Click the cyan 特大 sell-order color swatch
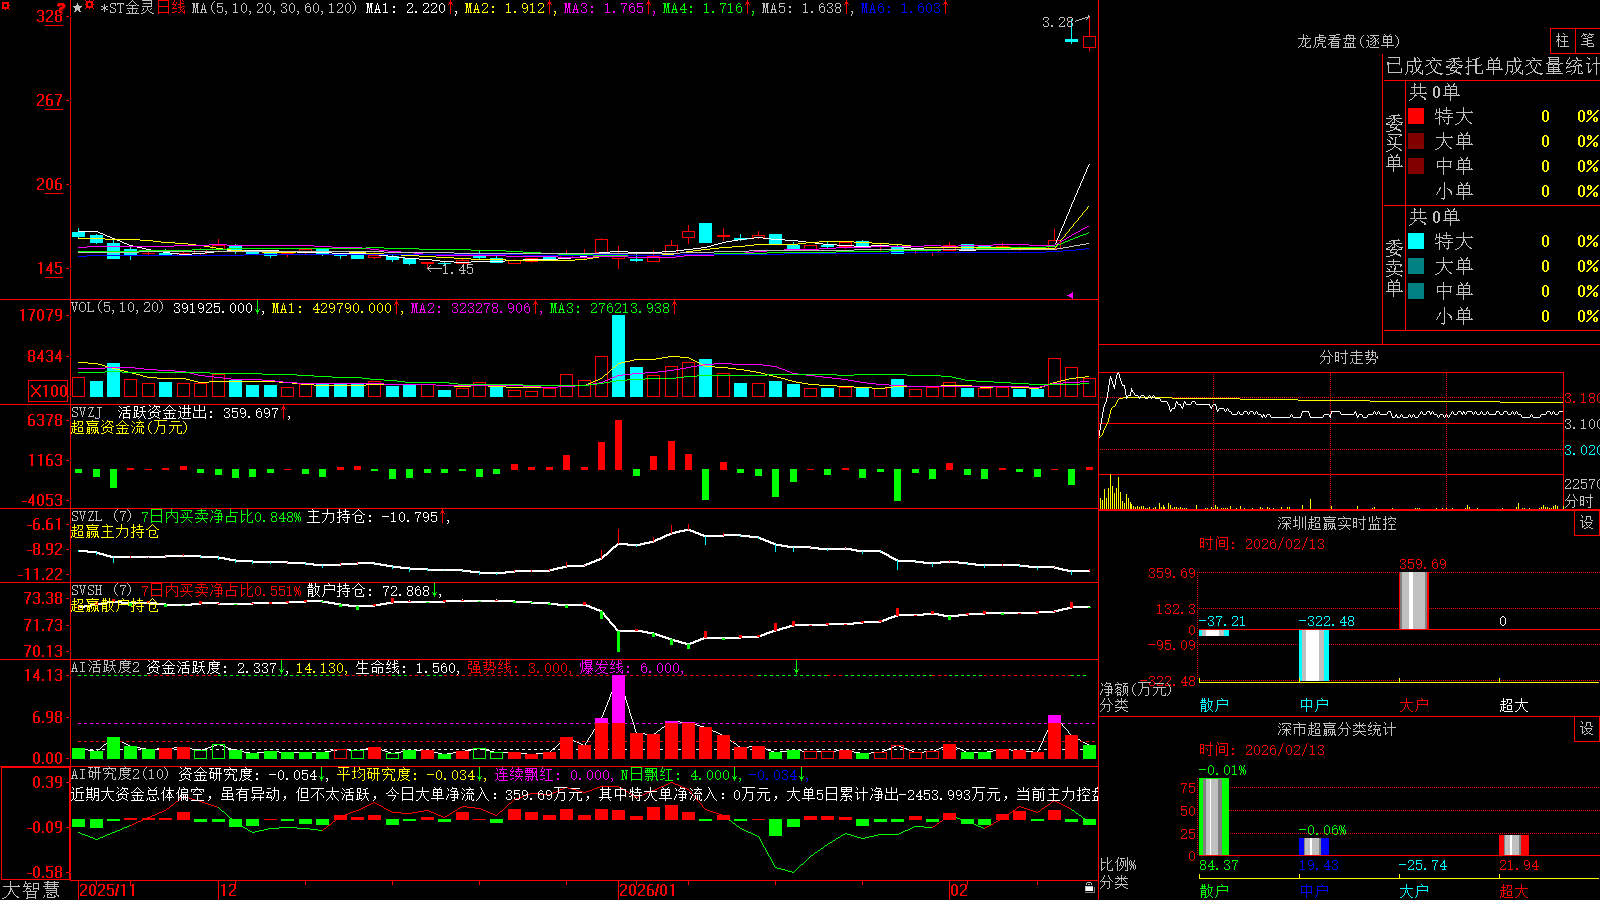 tap(1416, 241)
